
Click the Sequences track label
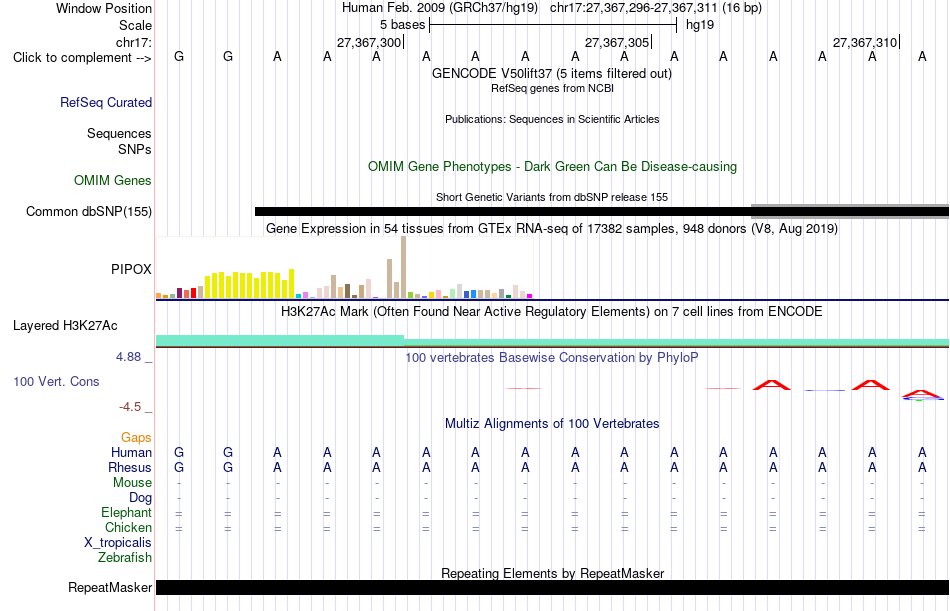119,133
